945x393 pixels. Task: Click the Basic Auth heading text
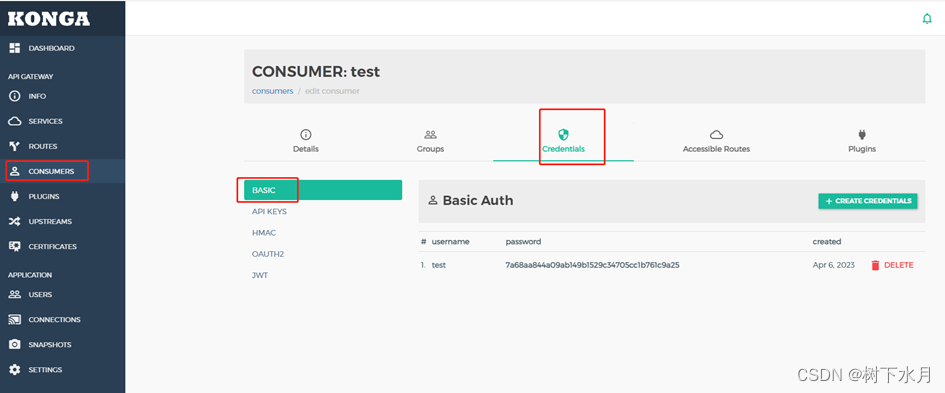point(478,201)
